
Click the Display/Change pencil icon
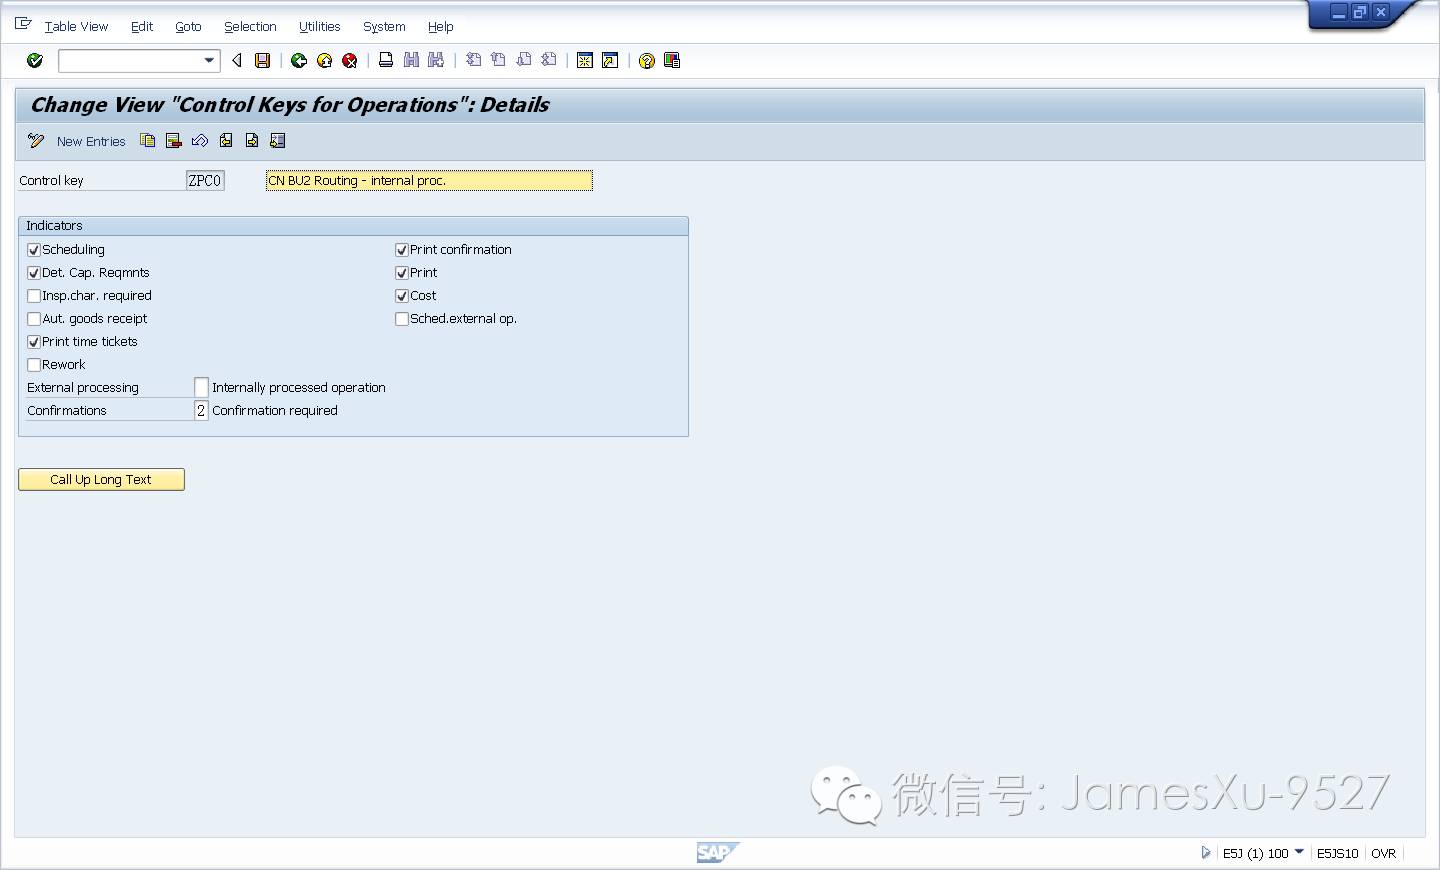pyautogui.click(x=36, y=141)
